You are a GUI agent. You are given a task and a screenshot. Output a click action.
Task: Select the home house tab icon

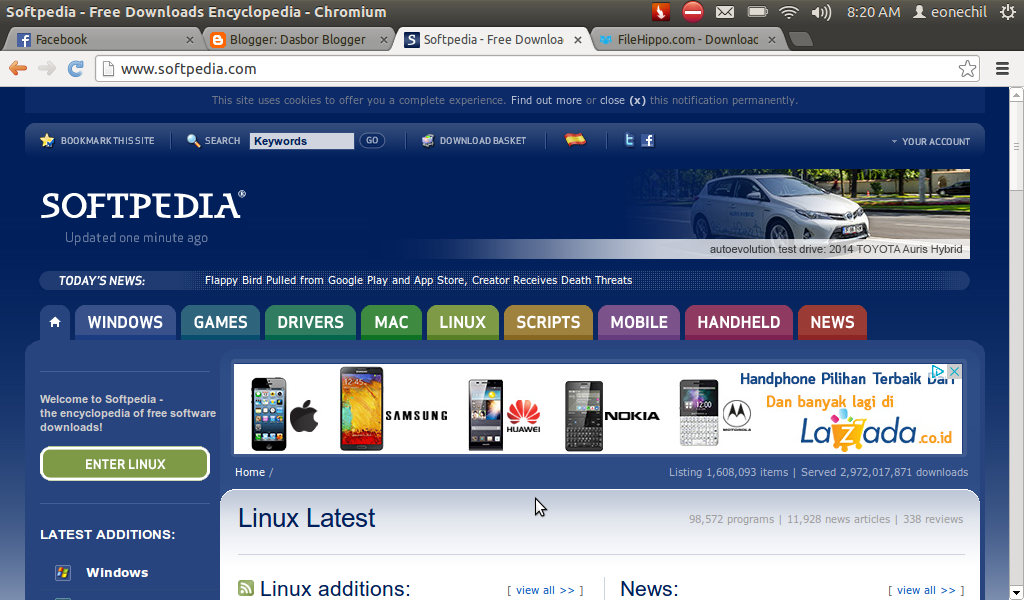coord(55,322)
